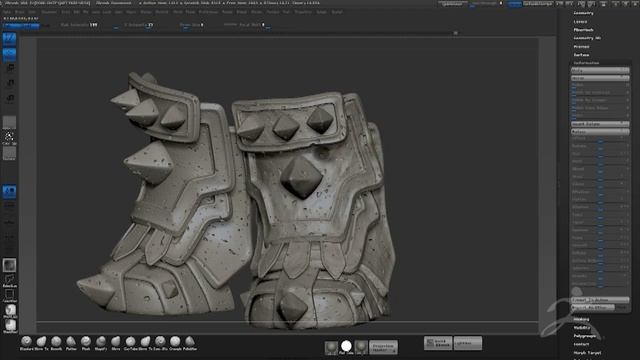This screenshot has height=360, width=640.
Task: Click the Projection Master button
Action: (383, 347)
